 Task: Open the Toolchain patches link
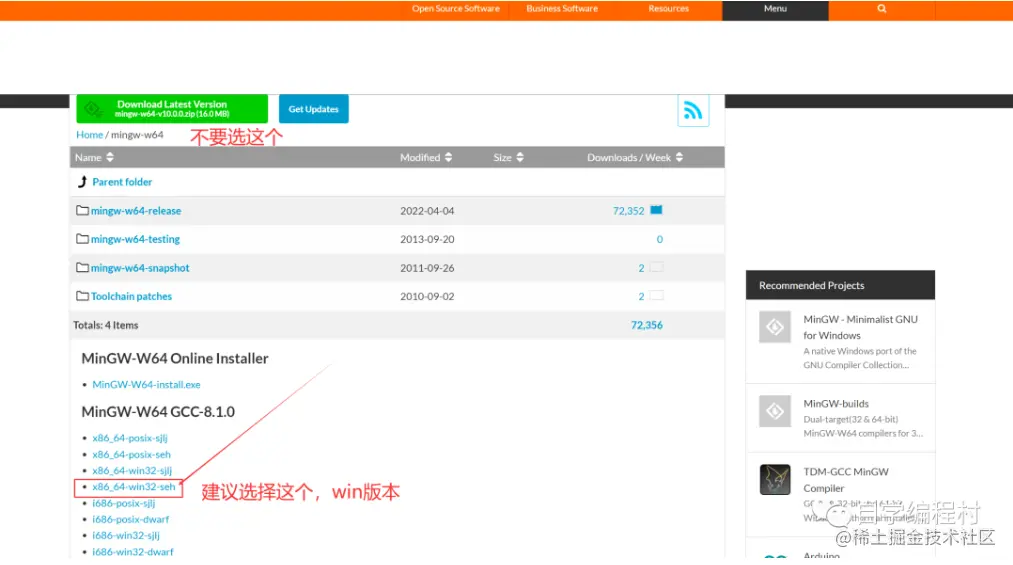(131, 296)
